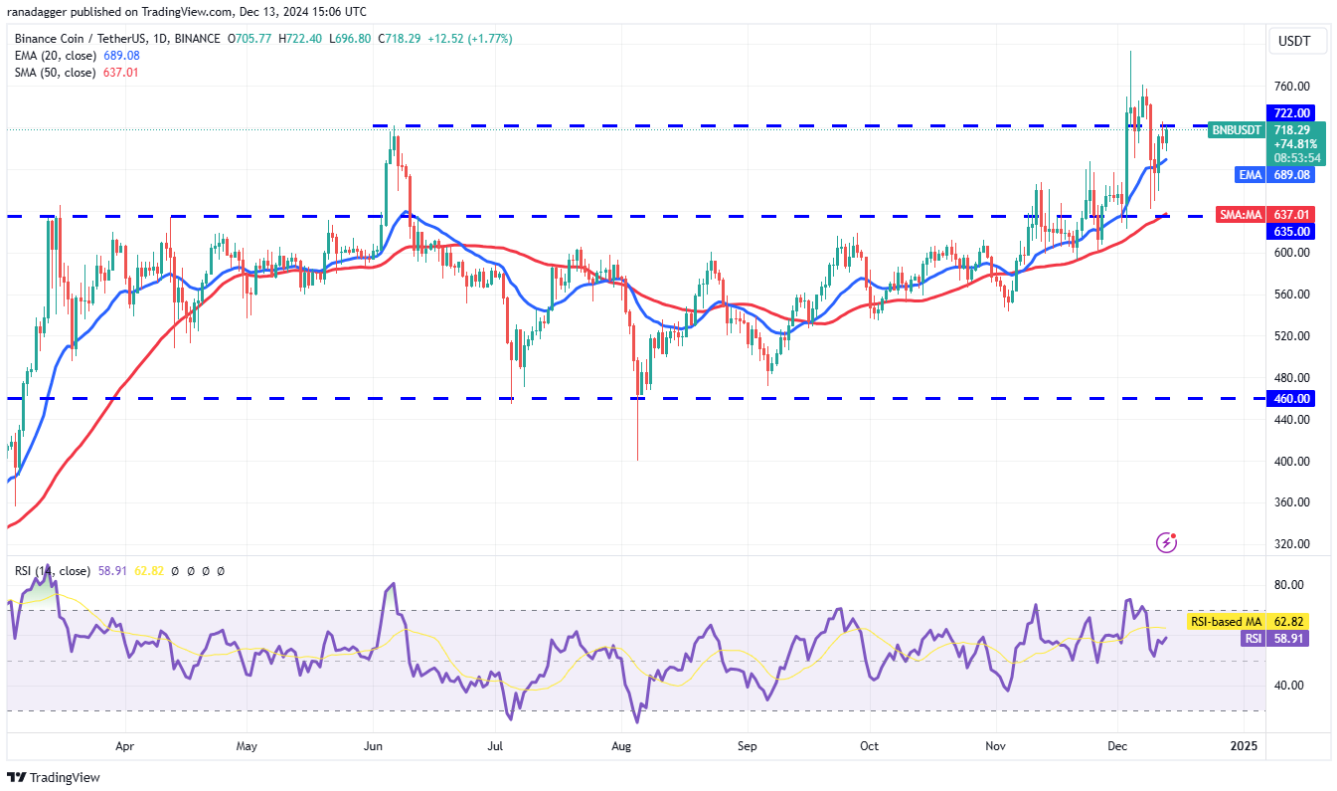Screen dimensions: 1337x791
Task: Click the Dec label on time axis
Action: tap(1118, 746)
